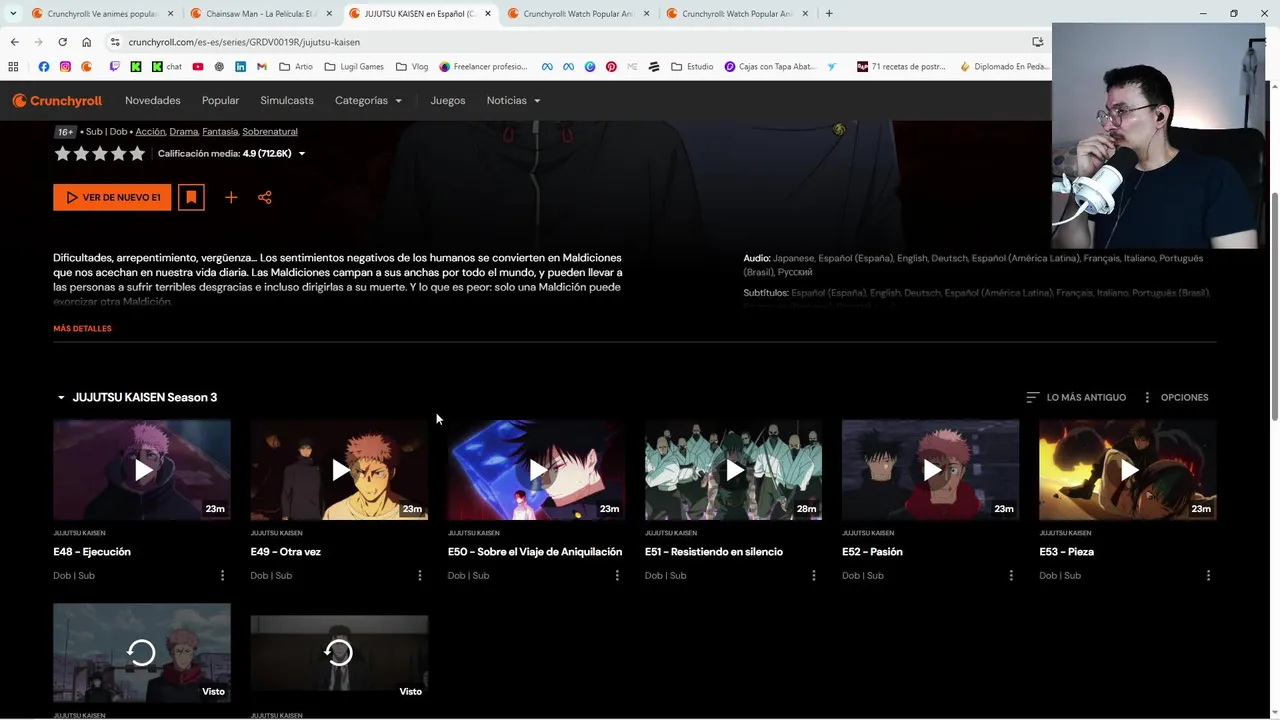Expand the JUJUTSU KAISEN Season 3 selector

[x=136, y=397]
